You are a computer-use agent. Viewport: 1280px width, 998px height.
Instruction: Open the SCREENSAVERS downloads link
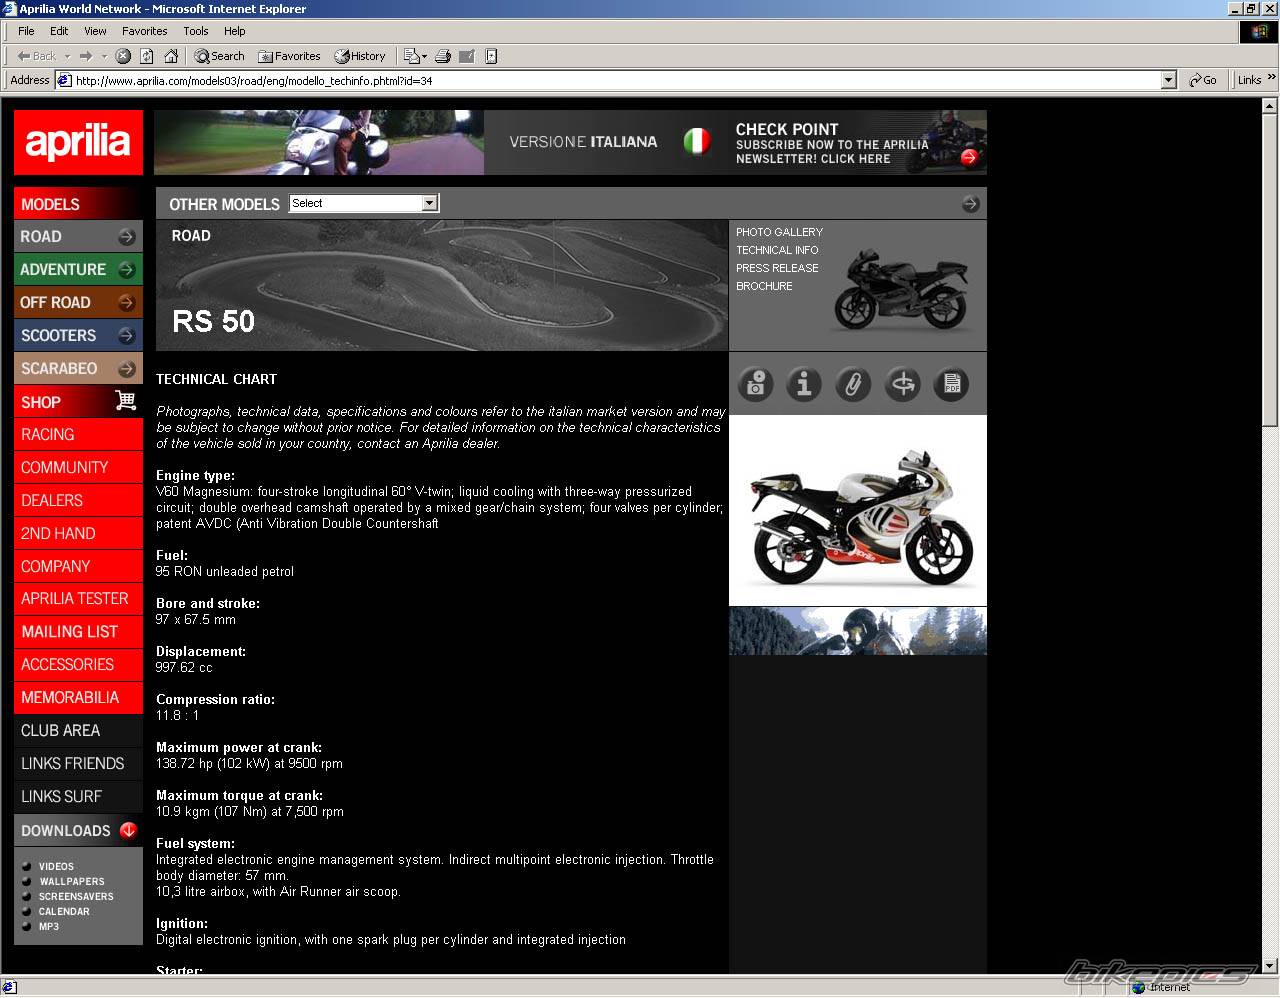pyautogui.click(x=76, y=897)
